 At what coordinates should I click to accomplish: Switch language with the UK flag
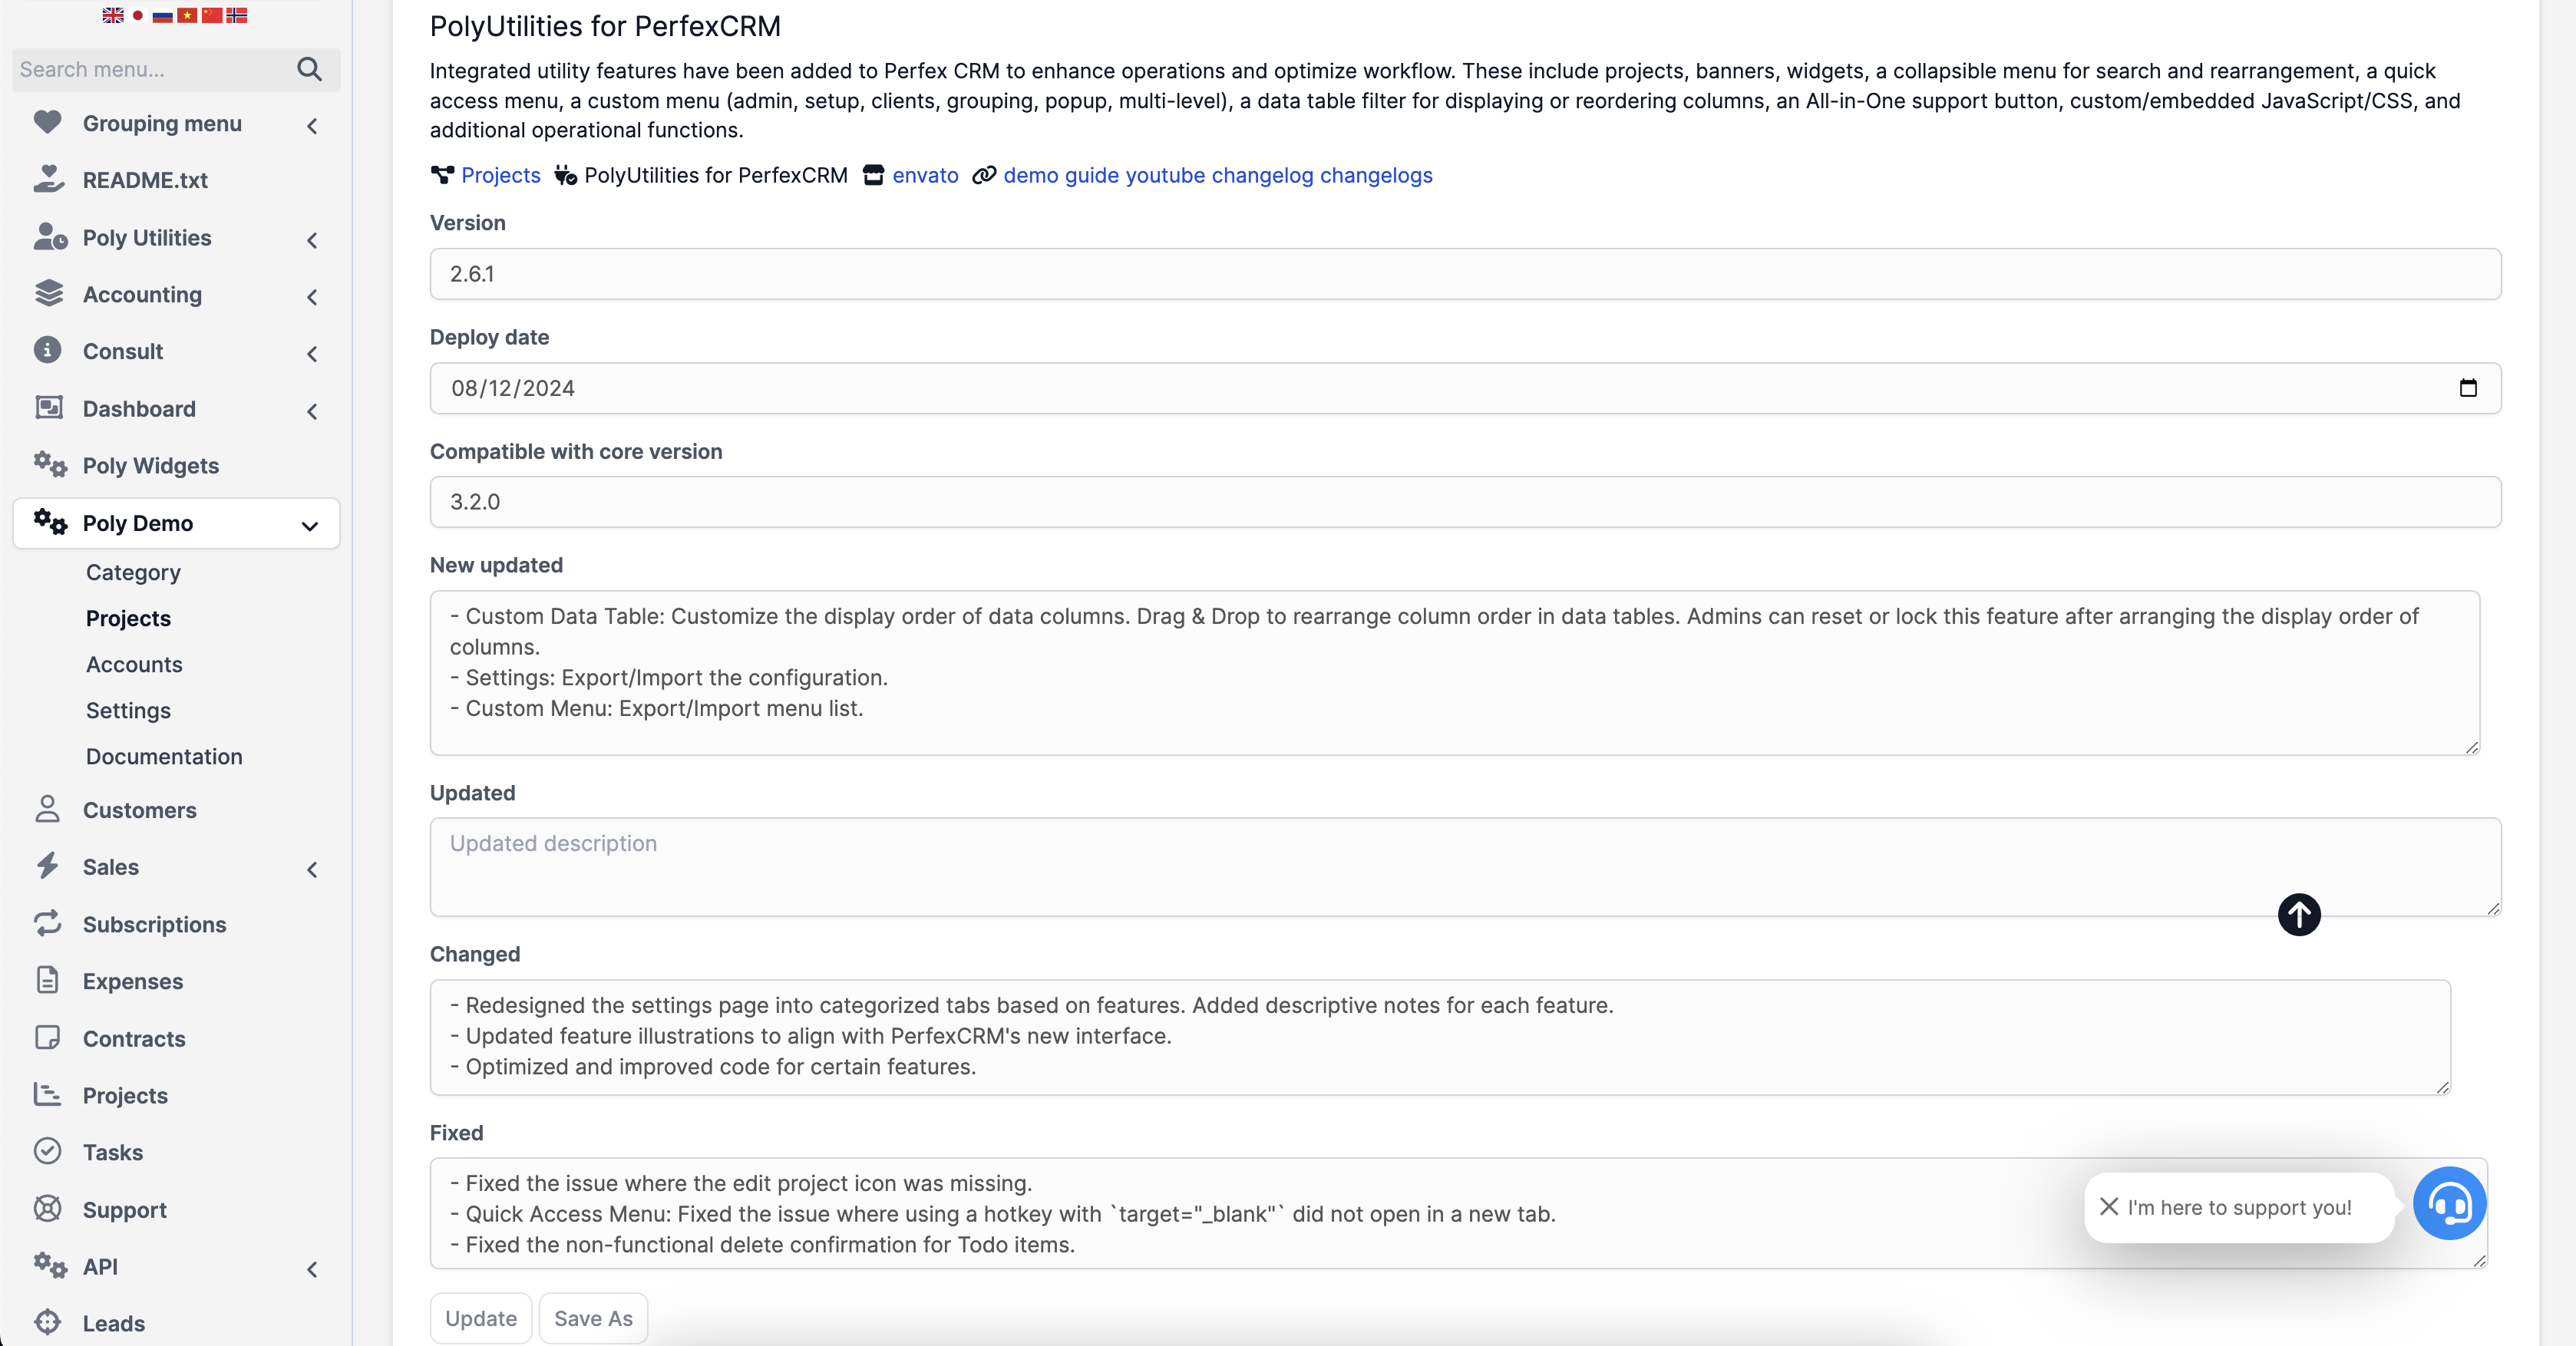(113, 15)
